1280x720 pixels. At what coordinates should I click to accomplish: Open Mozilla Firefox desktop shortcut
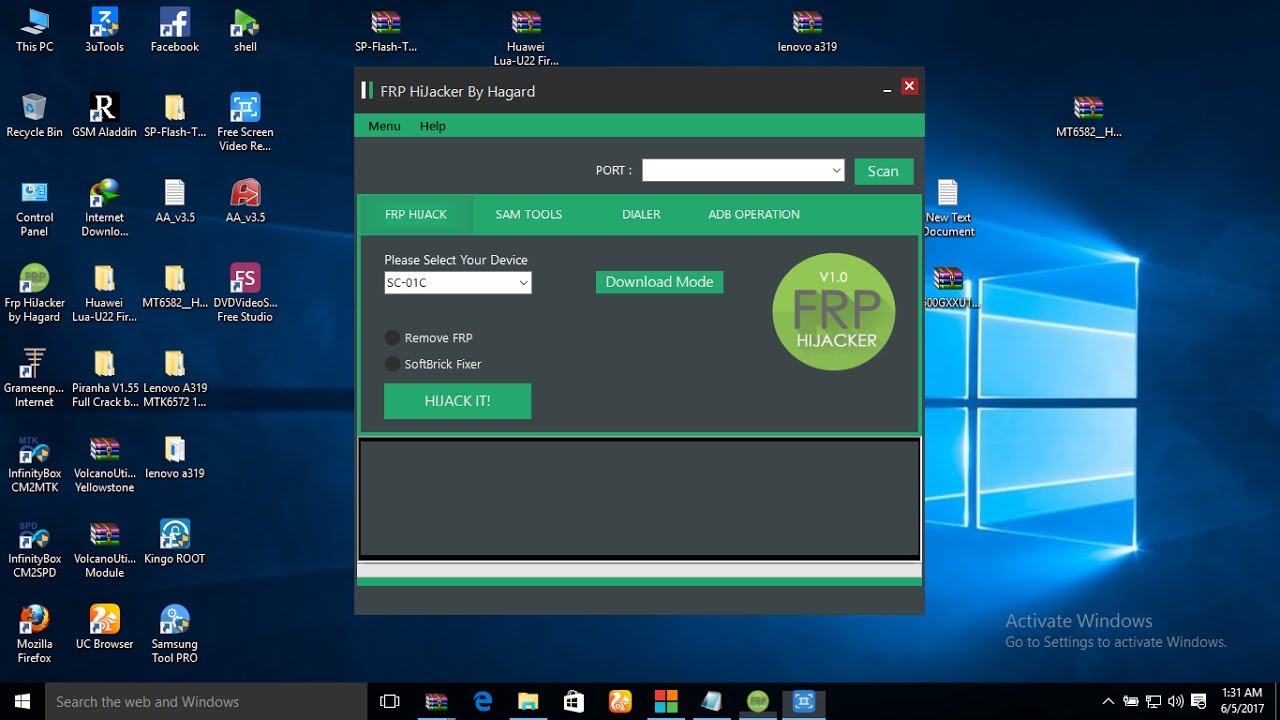click(34, 634)
